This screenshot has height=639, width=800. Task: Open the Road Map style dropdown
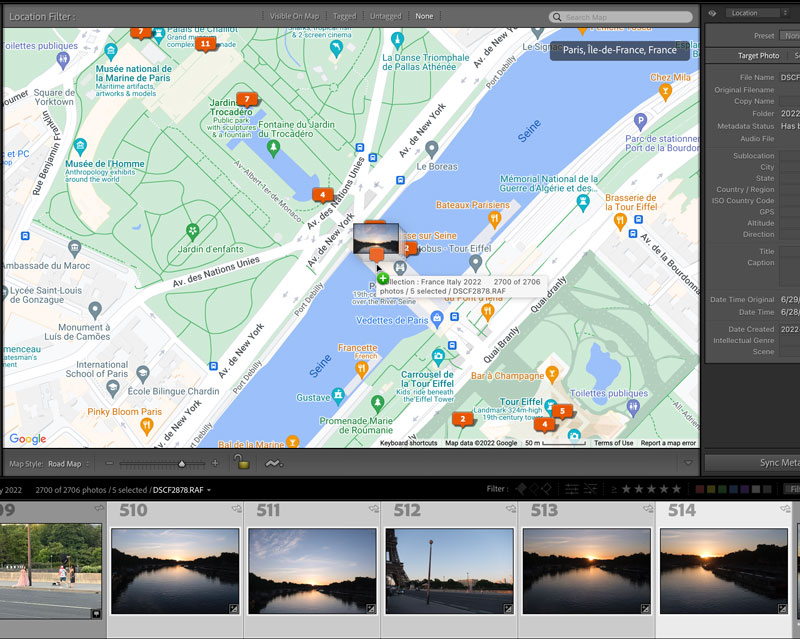coord(66,464)
